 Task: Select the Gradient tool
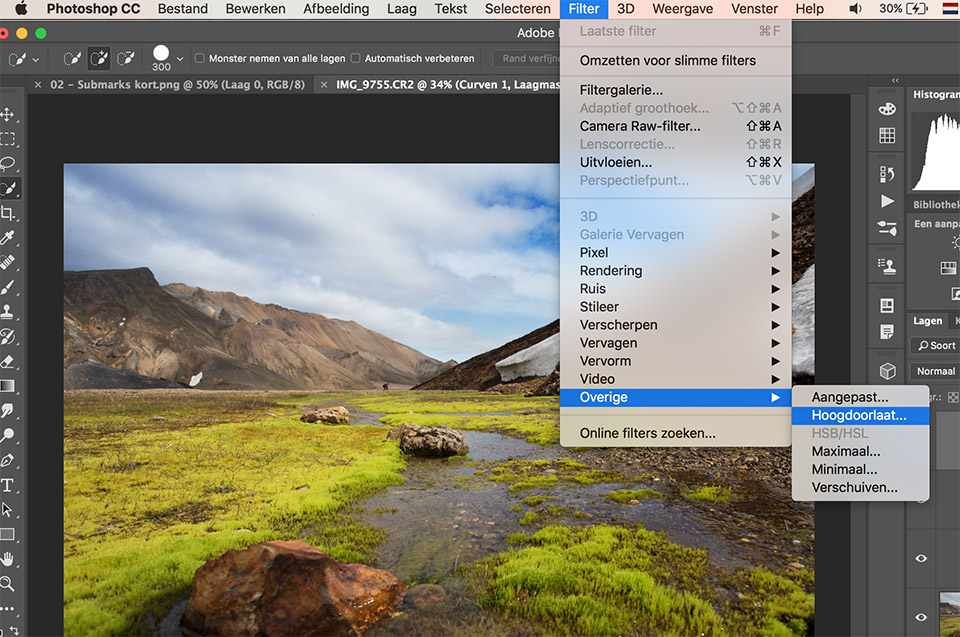[x=7, y=386]
